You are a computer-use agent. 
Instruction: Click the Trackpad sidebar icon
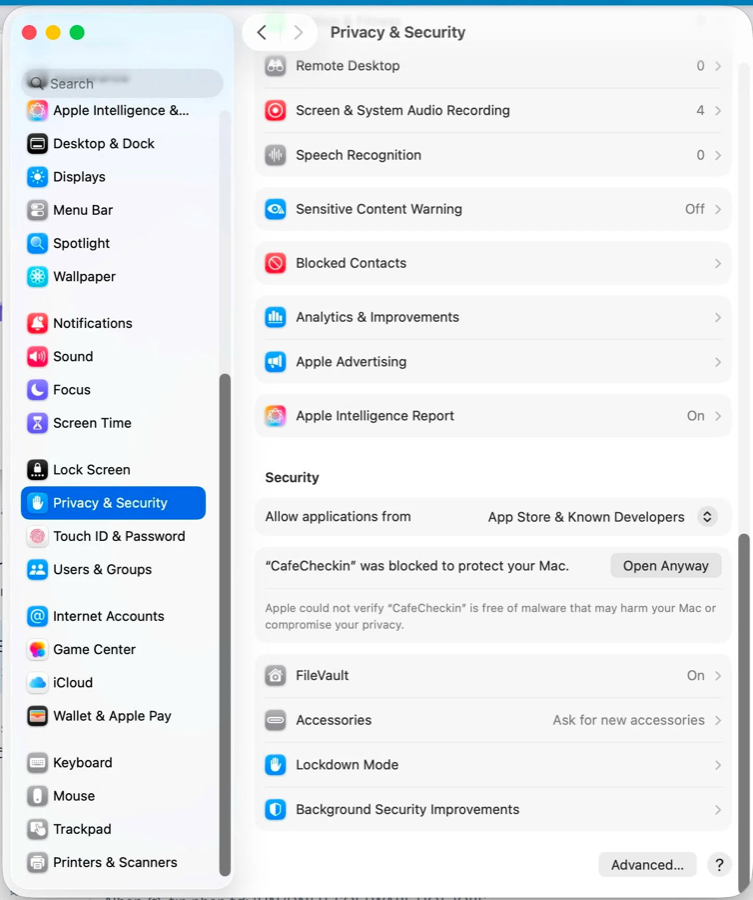coord(37,829)
